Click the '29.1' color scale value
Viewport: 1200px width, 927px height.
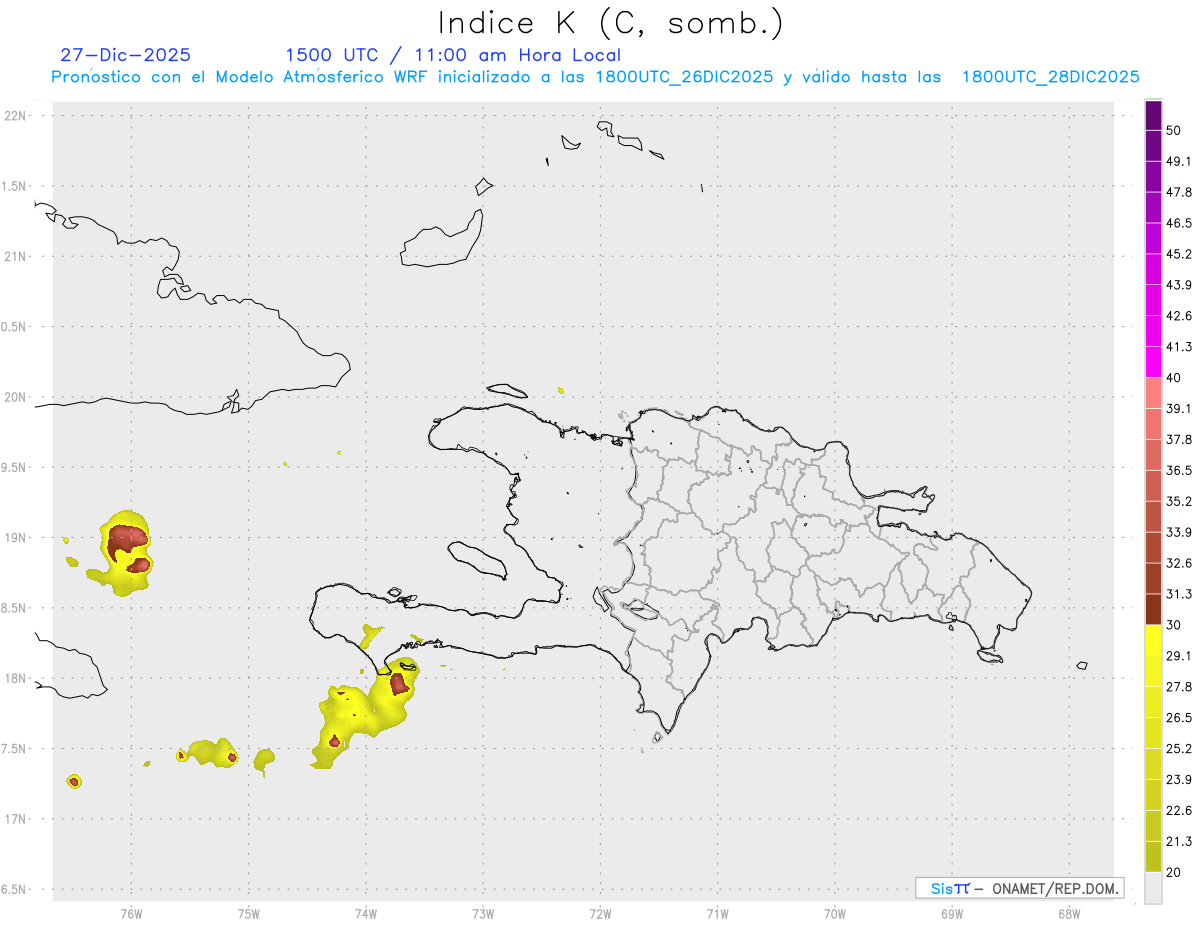pyautogui.click(x=1179, y=656)
